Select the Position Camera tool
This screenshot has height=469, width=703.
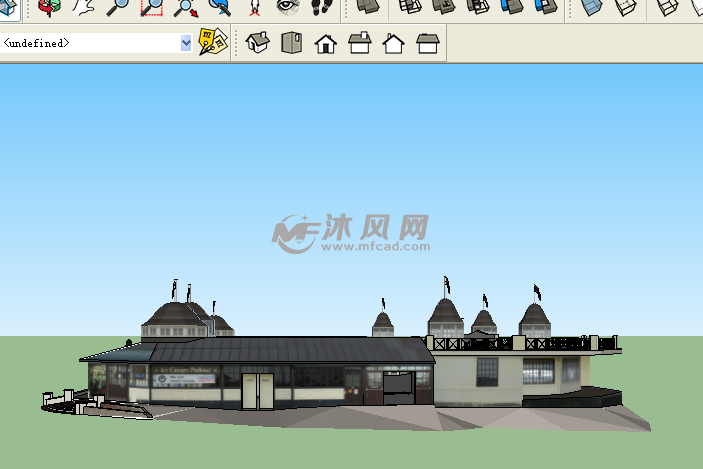pyautogui.click(x=254, y=8)
